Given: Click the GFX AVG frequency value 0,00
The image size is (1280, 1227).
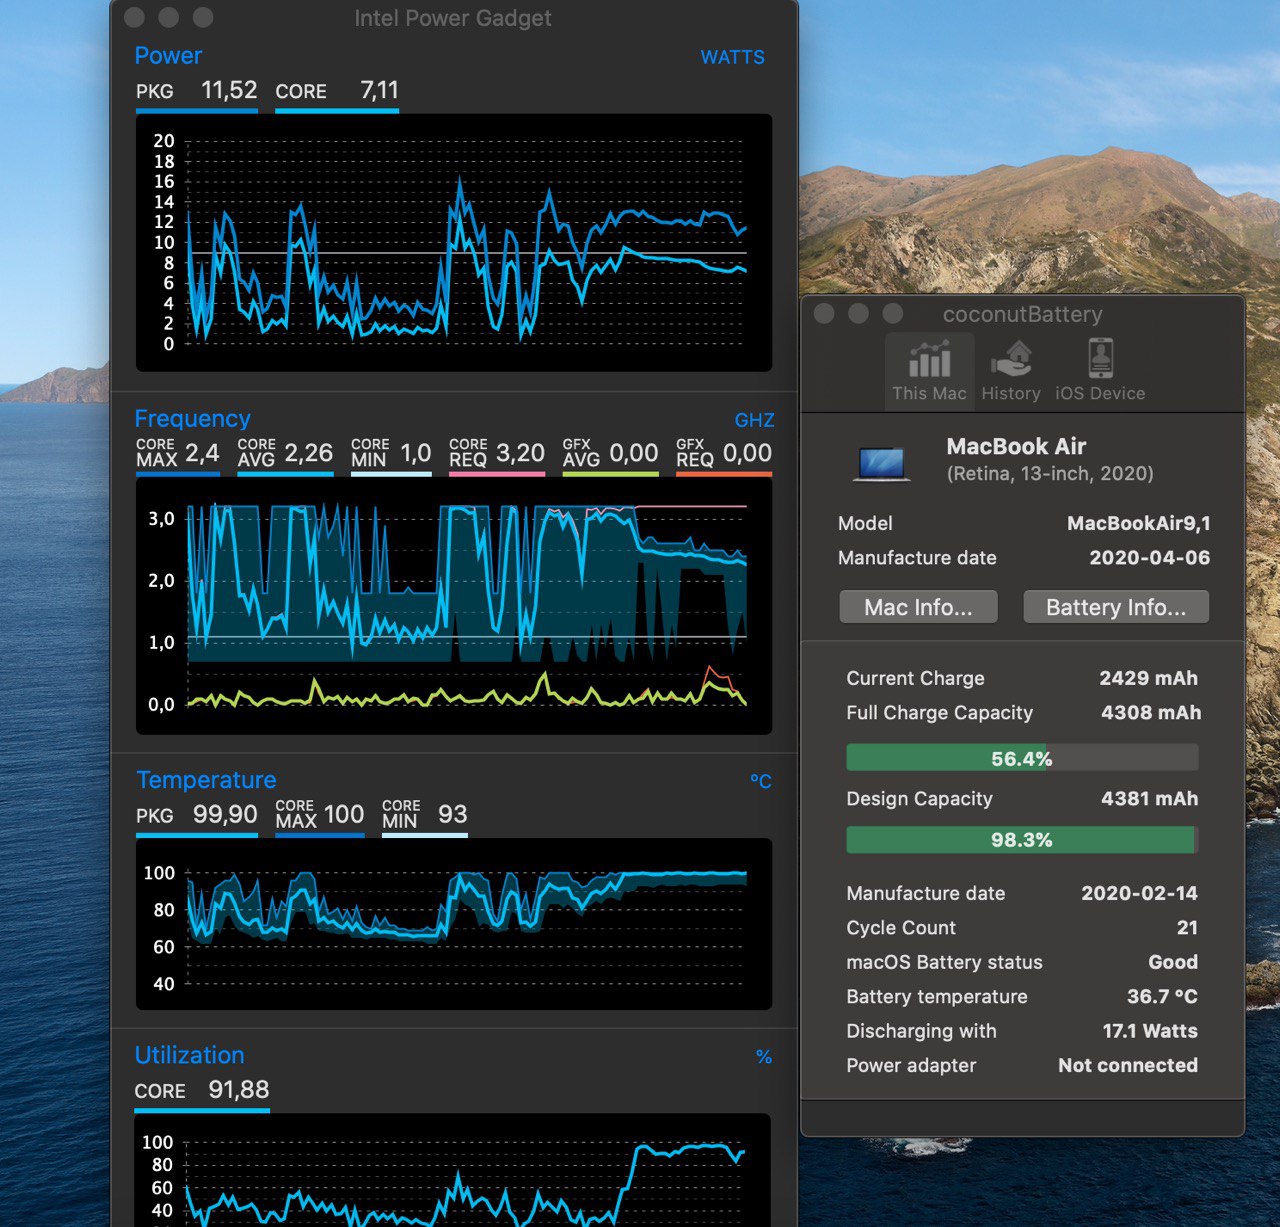Looking at the screenshot, I should [634, 453].
